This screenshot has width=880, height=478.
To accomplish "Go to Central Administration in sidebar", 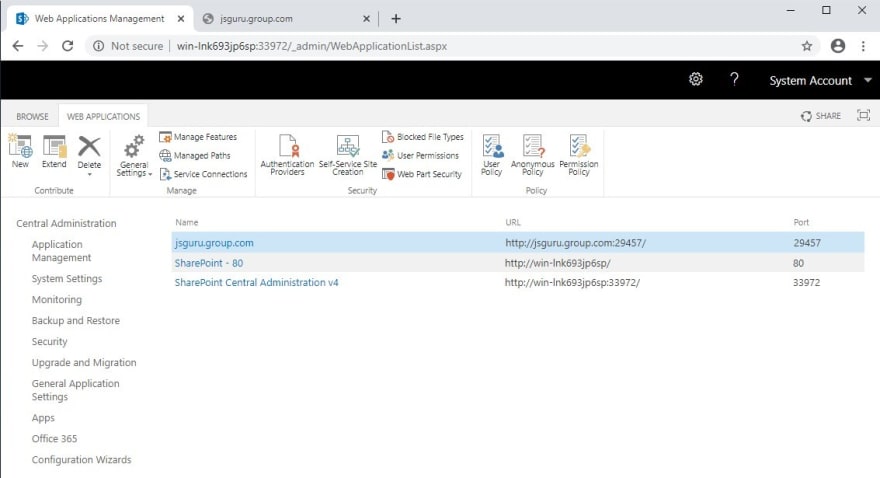I will tap(66, 223).
